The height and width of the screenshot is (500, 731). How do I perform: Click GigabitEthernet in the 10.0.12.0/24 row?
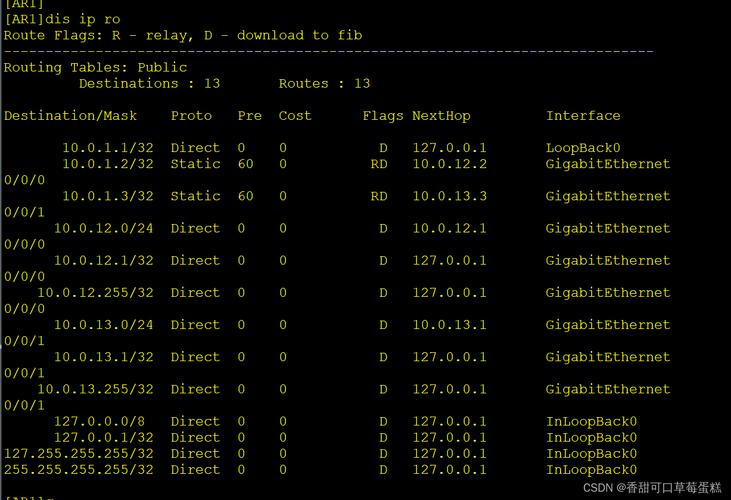pyautogui.click(x=608, y=228)
